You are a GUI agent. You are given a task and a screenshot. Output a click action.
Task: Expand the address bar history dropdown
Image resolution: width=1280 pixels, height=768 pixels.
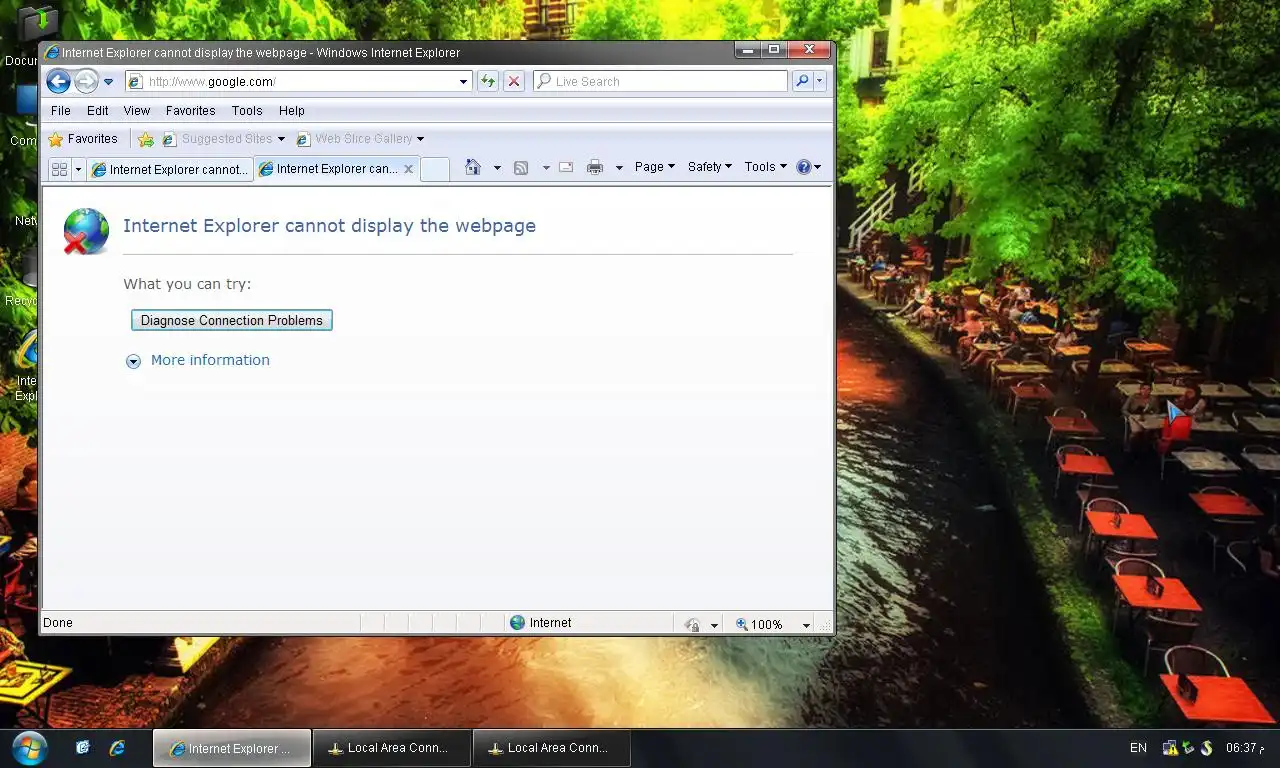tap(463, 82)
